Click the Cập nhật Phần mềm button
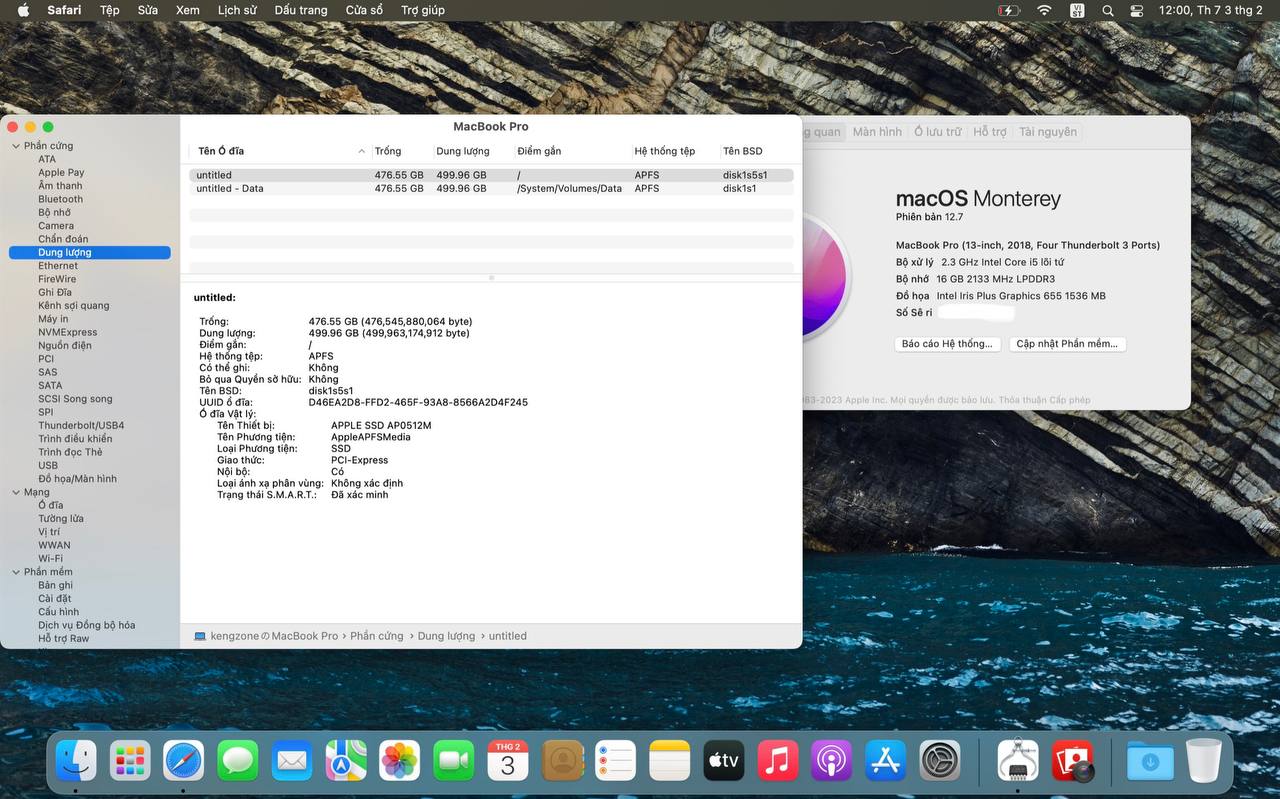Screen dimensions: 1280x799 coord(1066,344)
